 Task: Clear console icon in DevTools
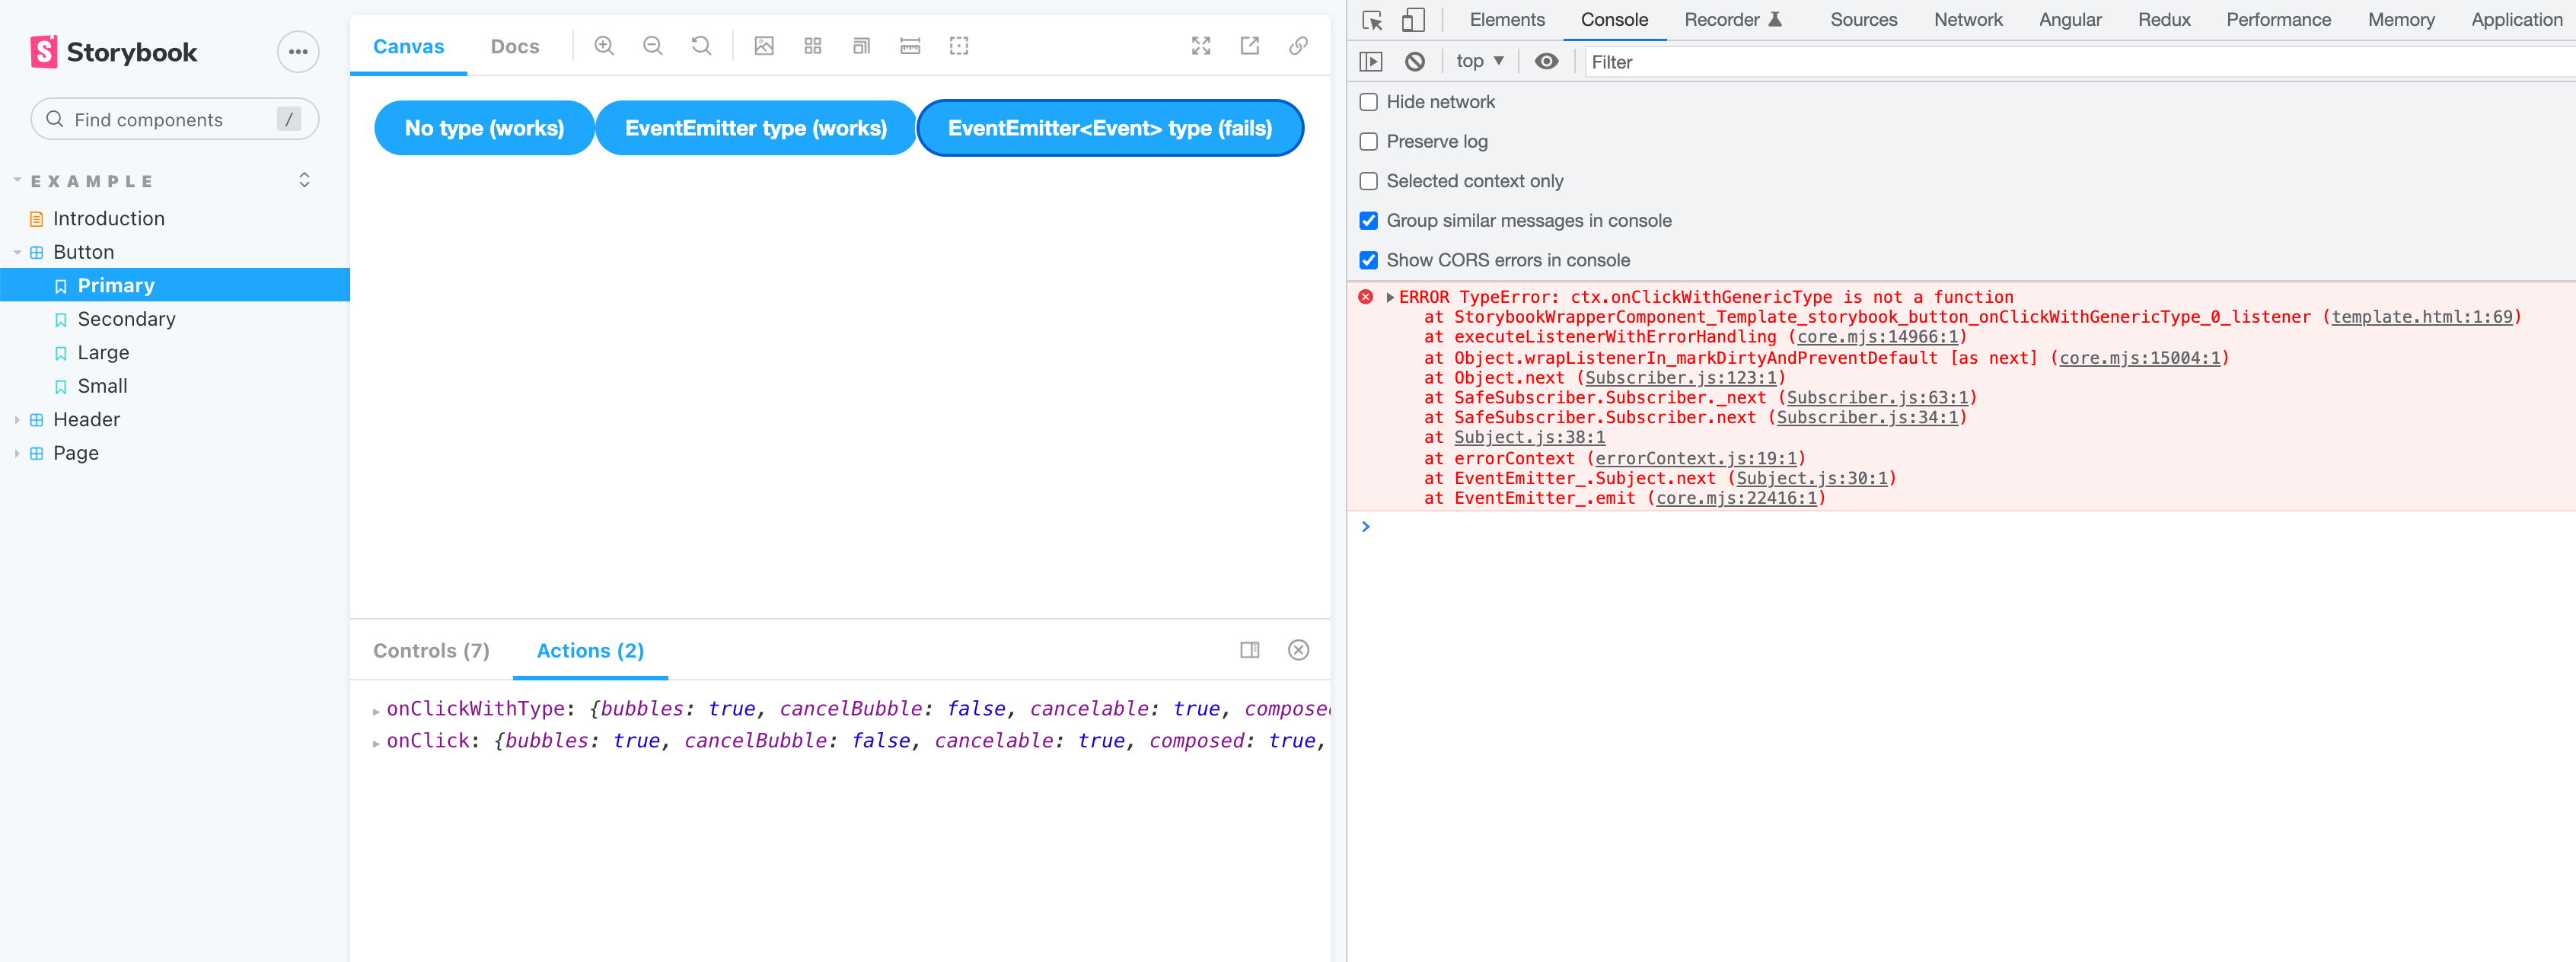pyautogui.click(x=1414, y=62)
